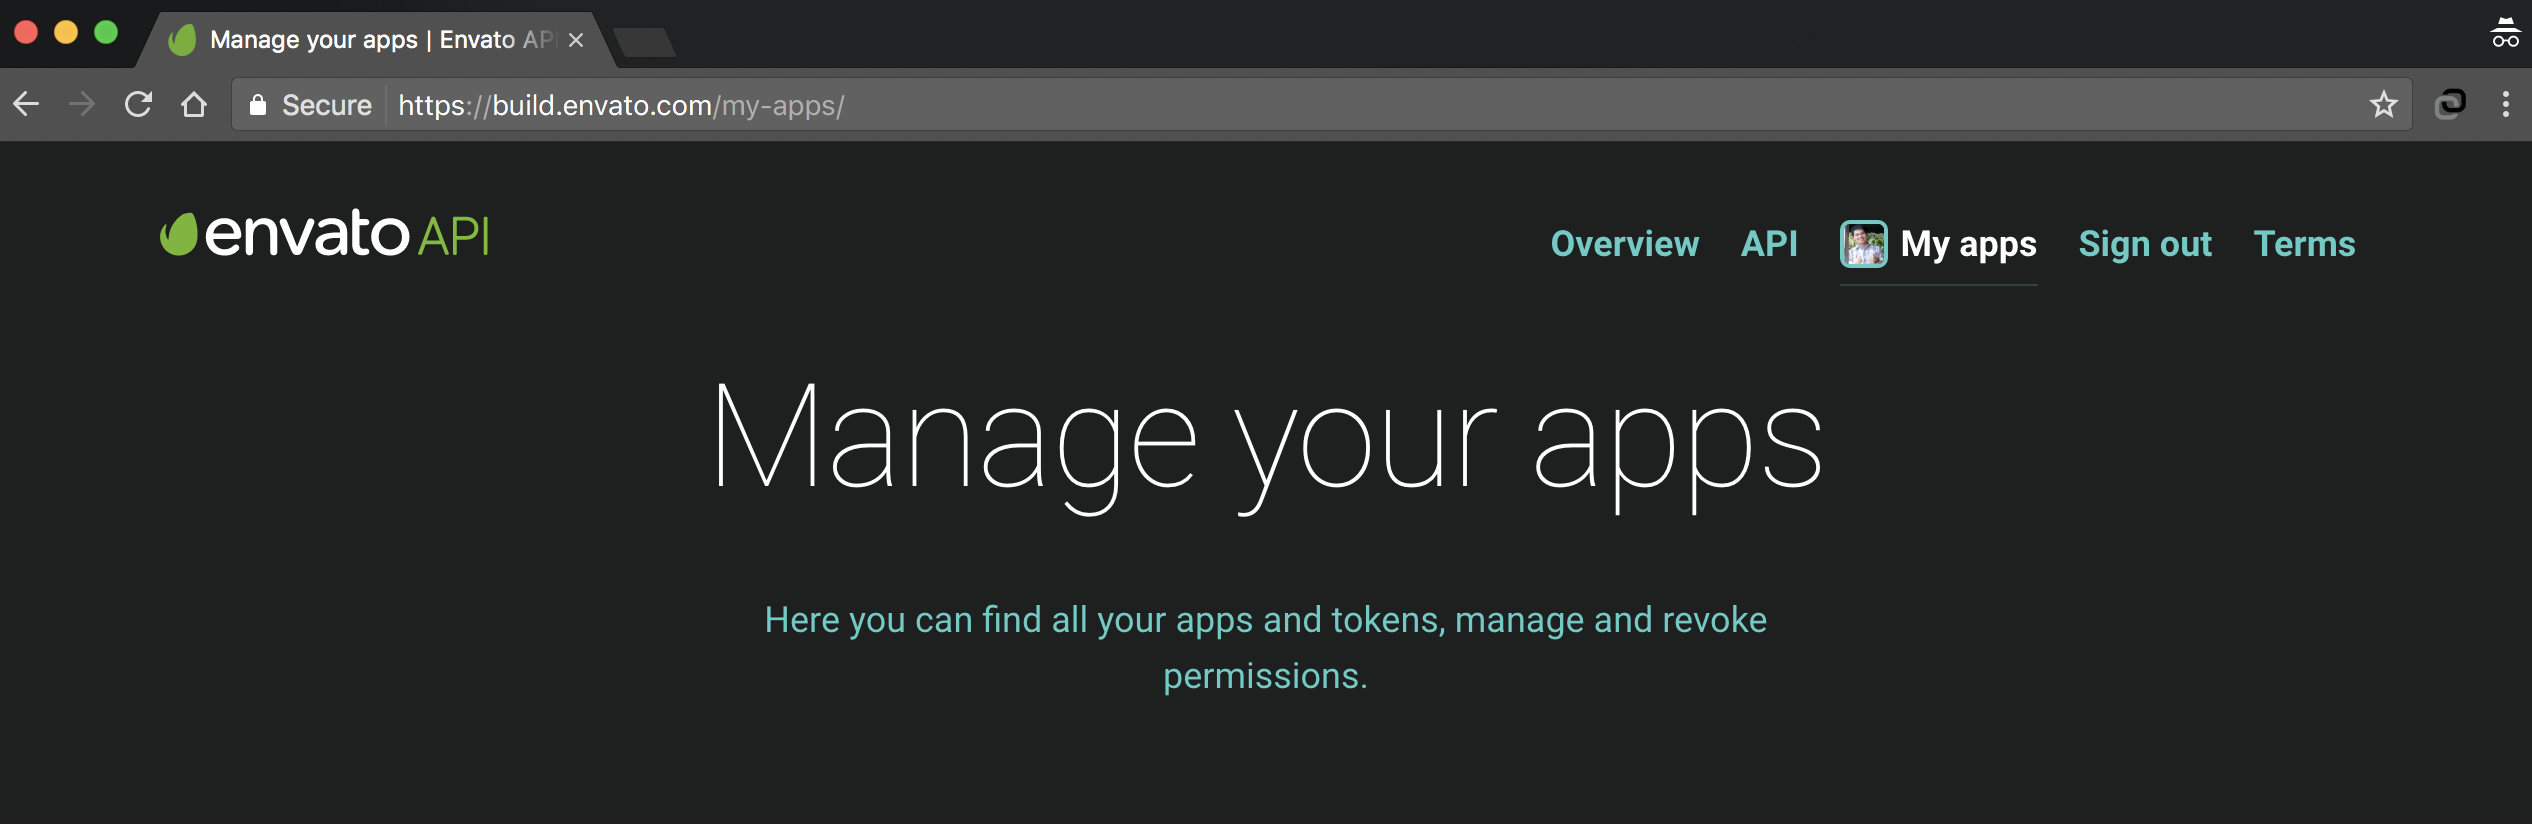Click the user avatar thumbnail
Viewport: 2532px width, 834px height.
1864,244
